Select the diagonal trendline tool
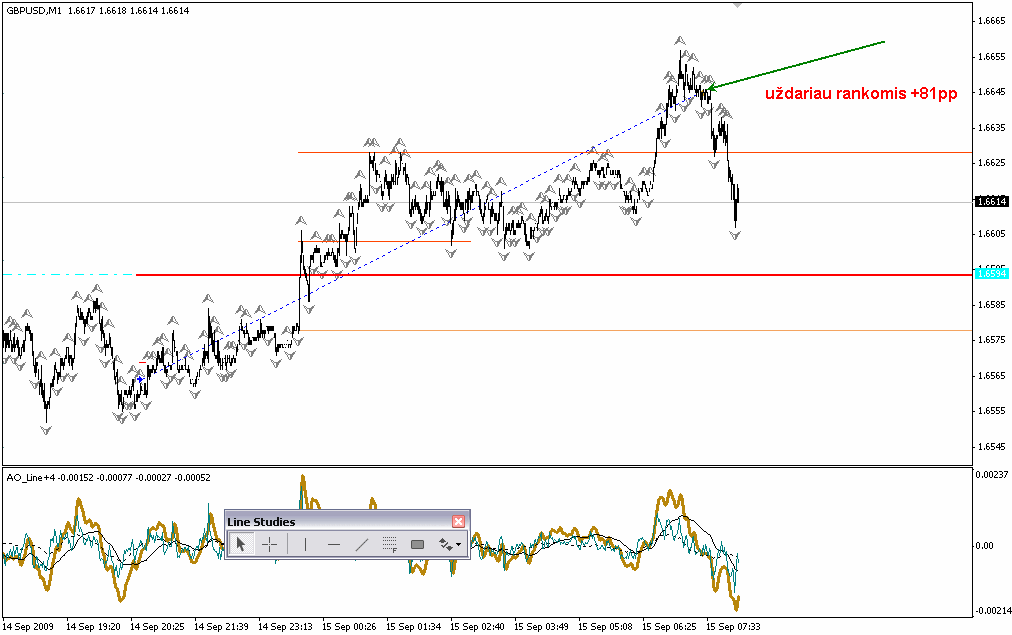 [x=362, y=545]
